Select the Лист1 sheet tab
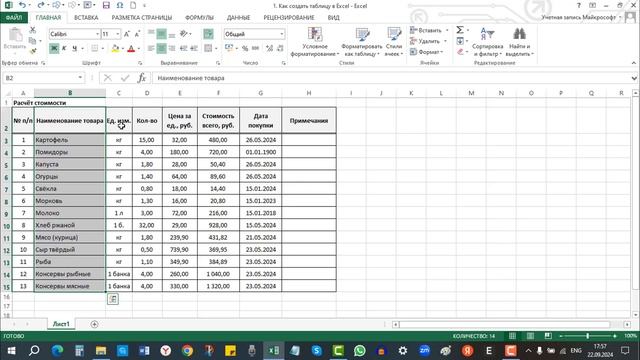Image resolution: width=640 pixels, height=360 pixels. point(61,324)
